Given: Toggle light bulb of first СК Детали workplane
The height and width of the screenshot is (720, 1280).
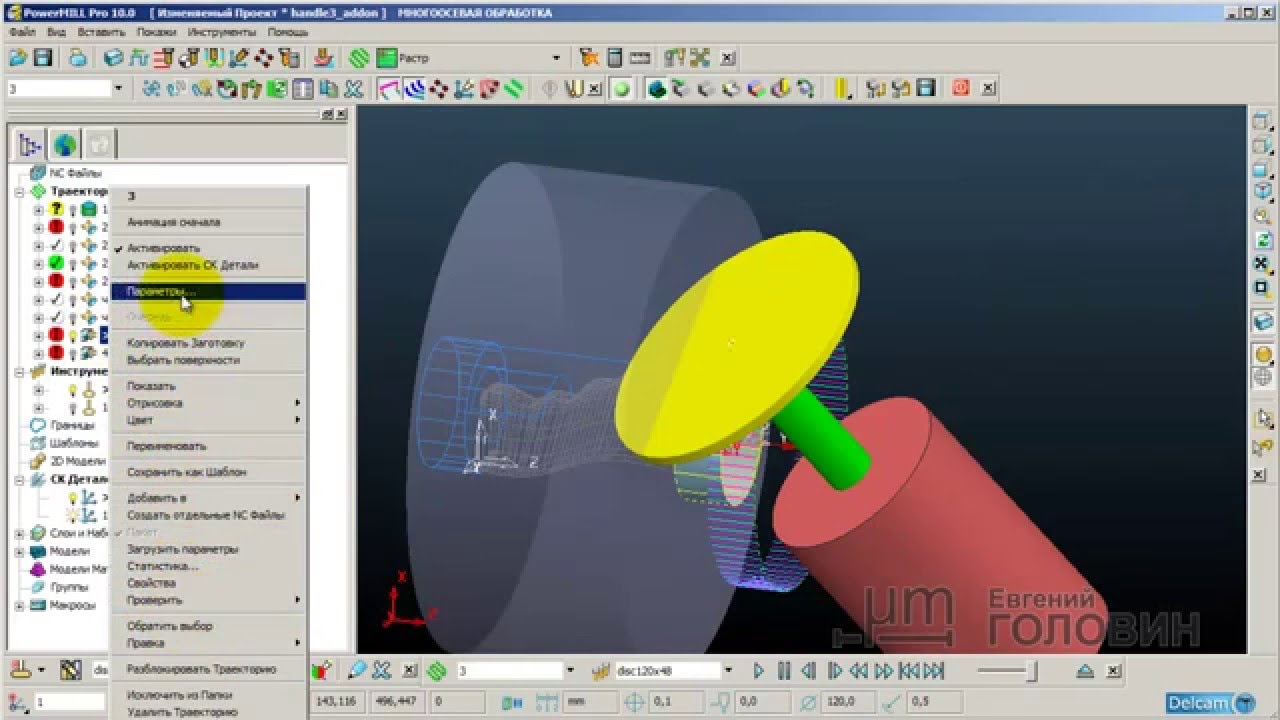Looking at the screenshot, I should coord(73,497).
